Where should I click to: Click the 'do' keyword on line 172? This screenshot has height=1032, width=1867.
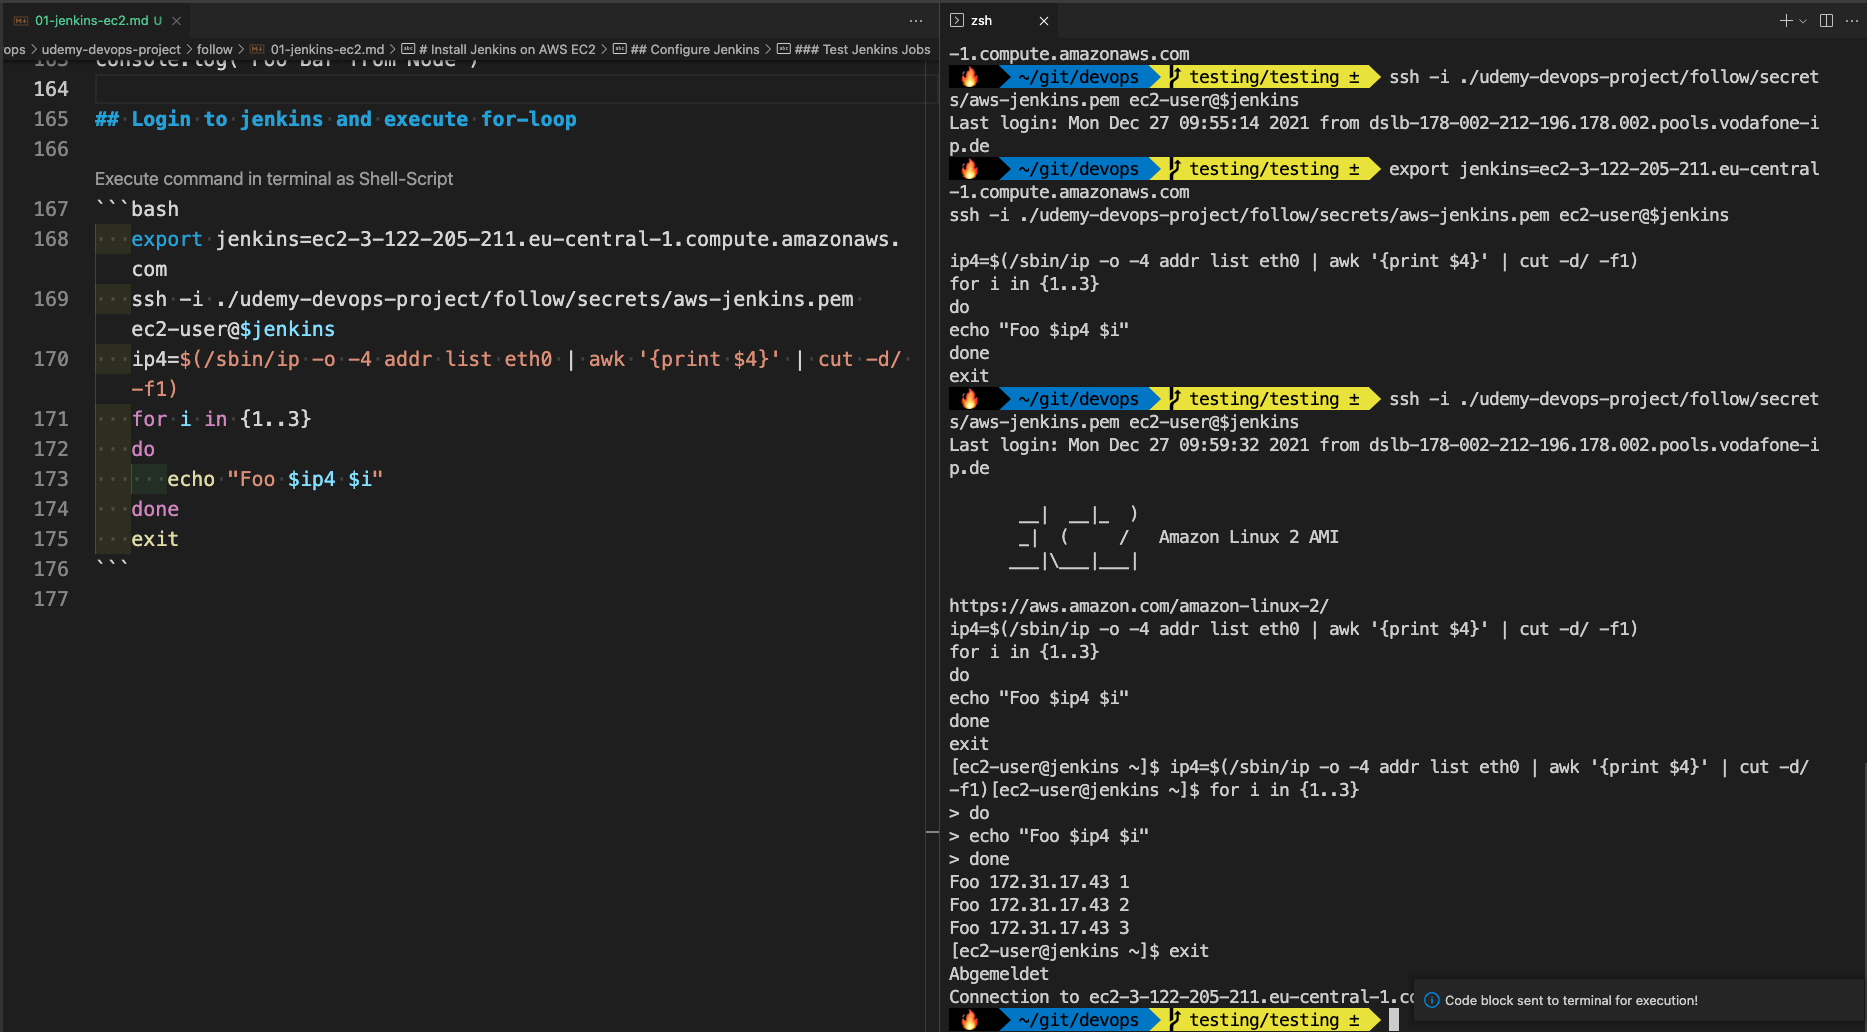click(x=143, y=449)
